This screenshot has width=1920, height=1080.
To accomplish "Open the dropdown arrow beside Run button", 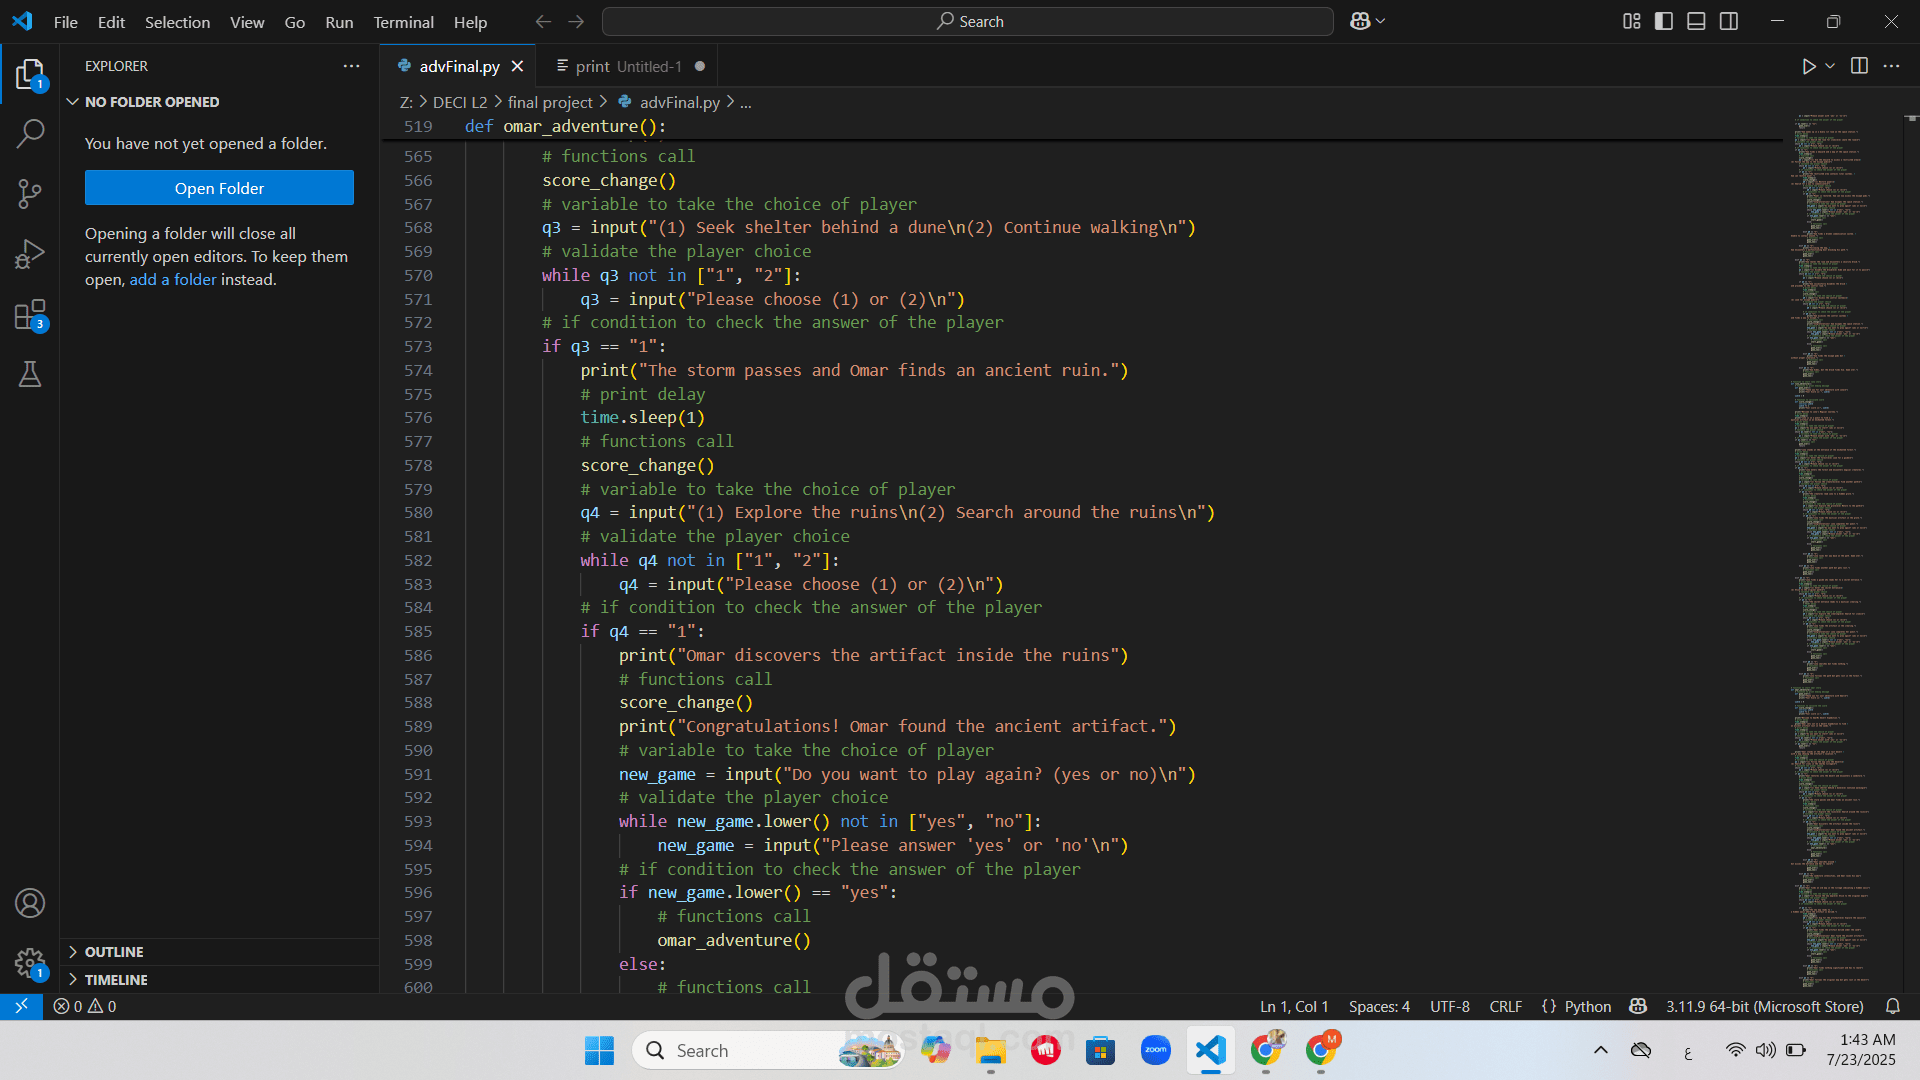I will [1830, 66].
